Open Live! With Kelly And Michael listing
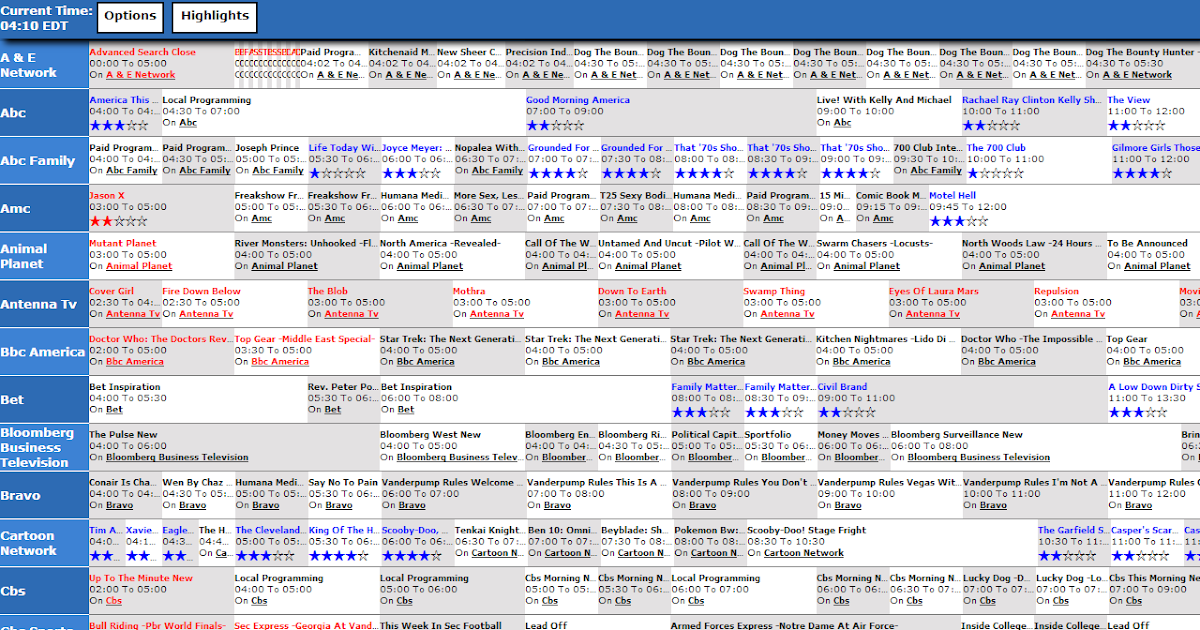This screenshot has width=1200, height=630. pyautogui.click(x=884, y=100)
